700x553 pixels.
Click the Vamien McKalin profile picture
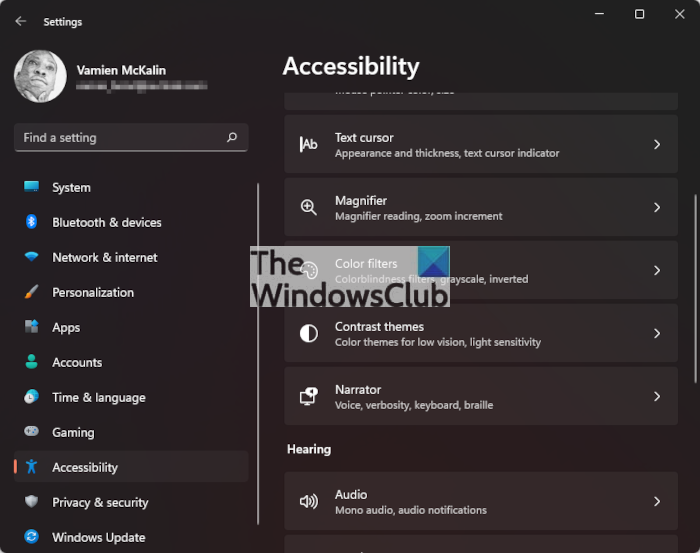click(41, 77)
